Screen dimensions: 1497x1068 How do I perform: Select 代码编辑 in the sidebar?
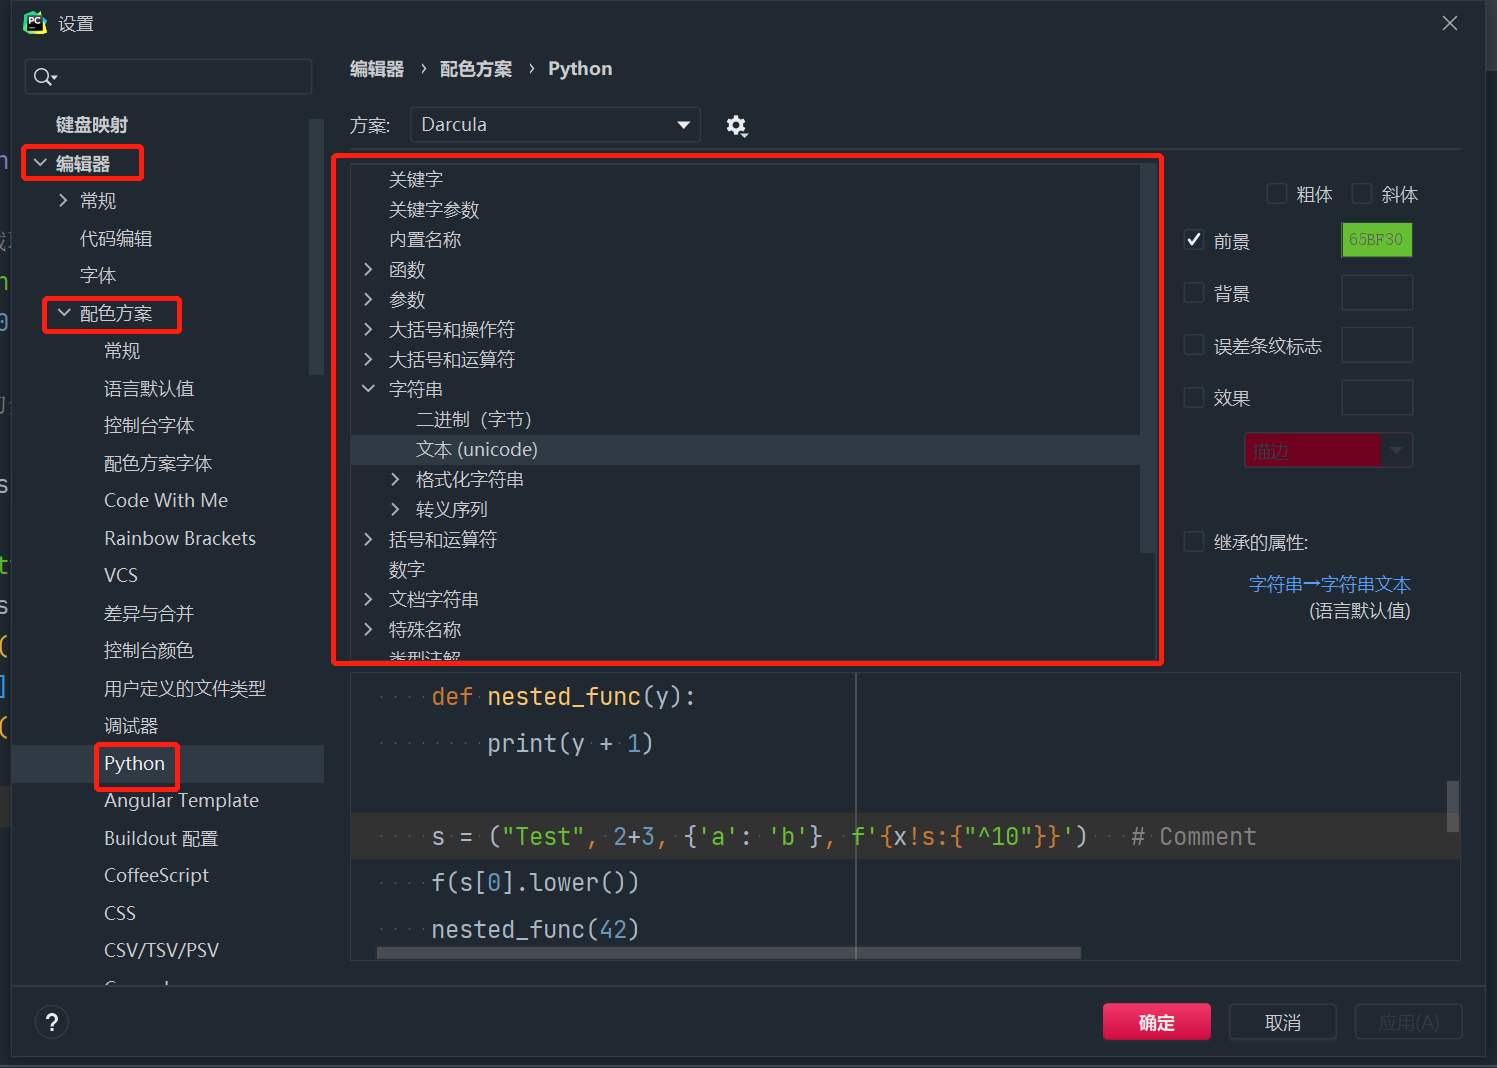(x=116, y=238)
